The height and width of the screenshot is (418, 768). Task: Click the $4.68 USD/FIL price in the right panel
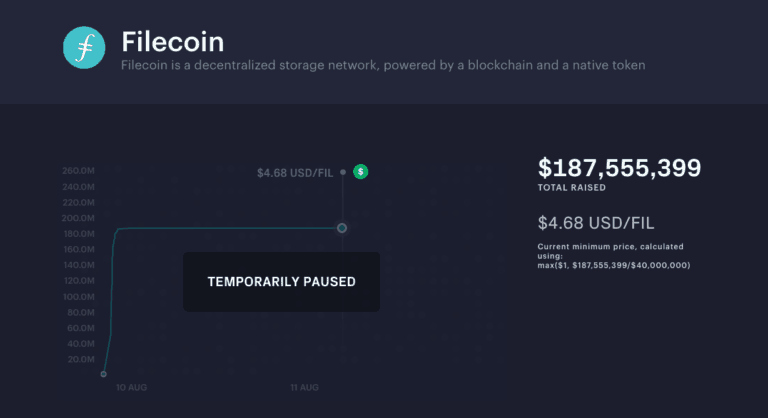coord(596,222)
